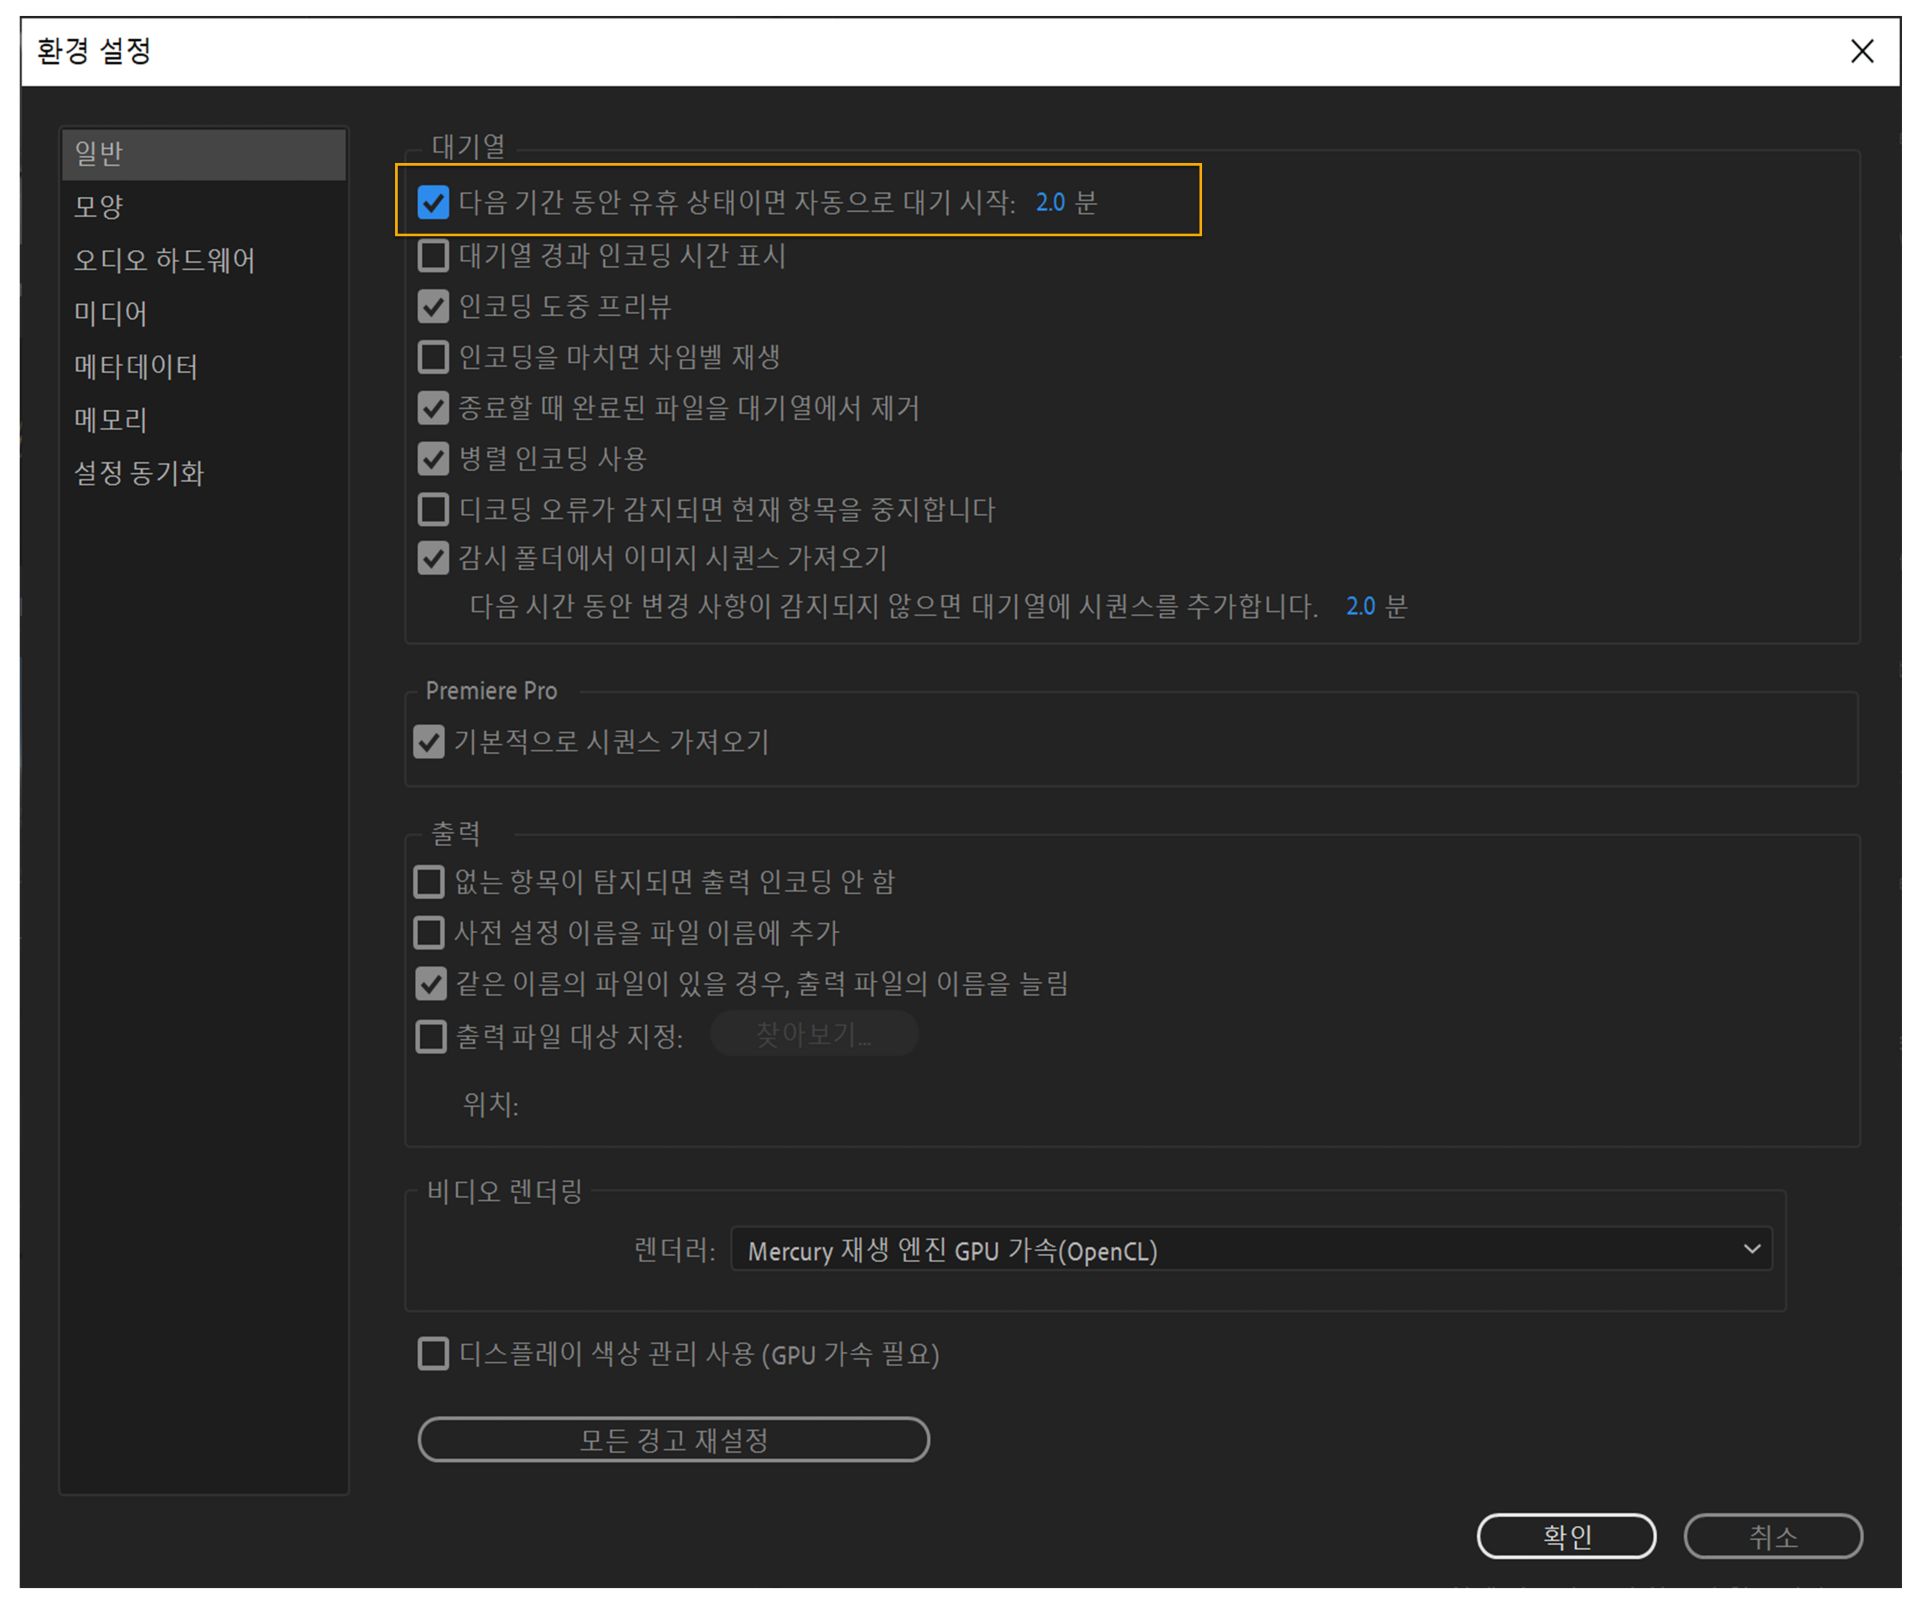Viewport: 1920px width, 1604px height.
Task: Confirm settings with the 확인 button
Action: (x=1566, y=1536)
